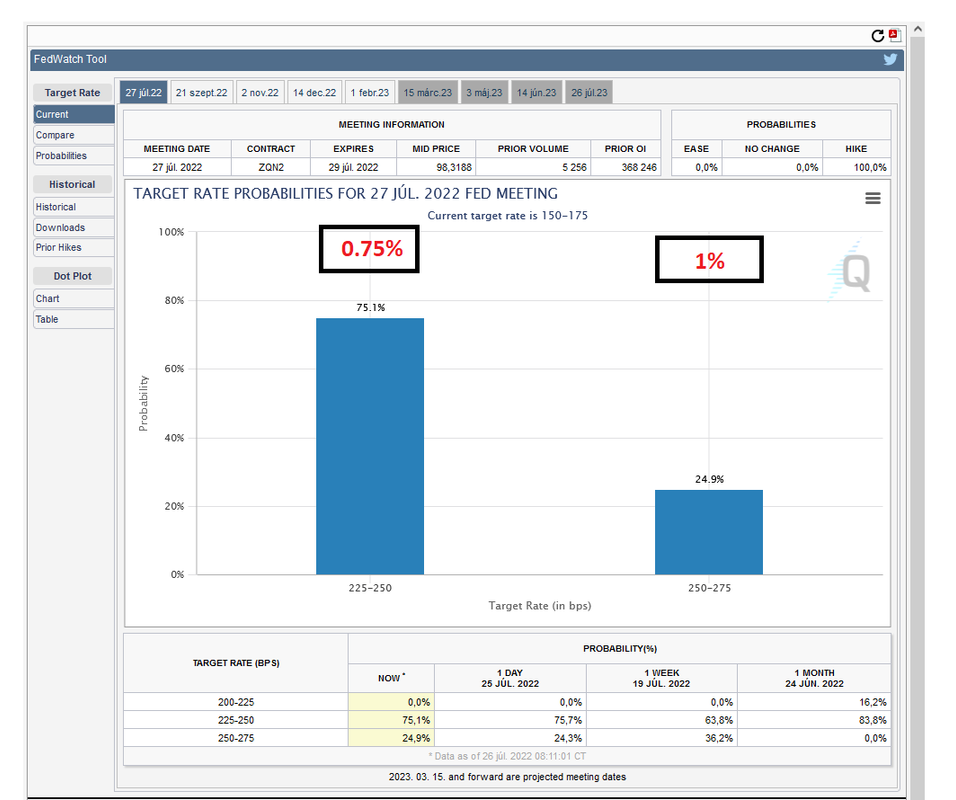
Task: Click the scrollbar up arrow
Action: [x=918, y=29]
